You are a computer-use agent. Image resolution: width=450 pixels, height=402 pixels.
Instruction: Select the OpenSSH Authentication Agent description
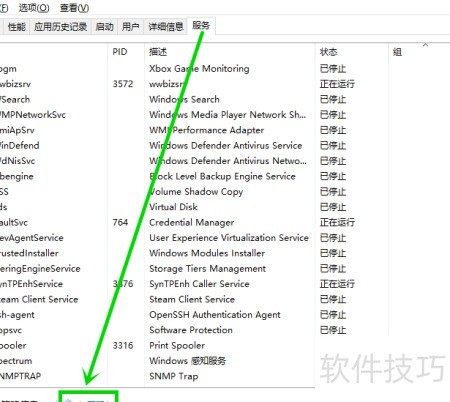[215, 315]
